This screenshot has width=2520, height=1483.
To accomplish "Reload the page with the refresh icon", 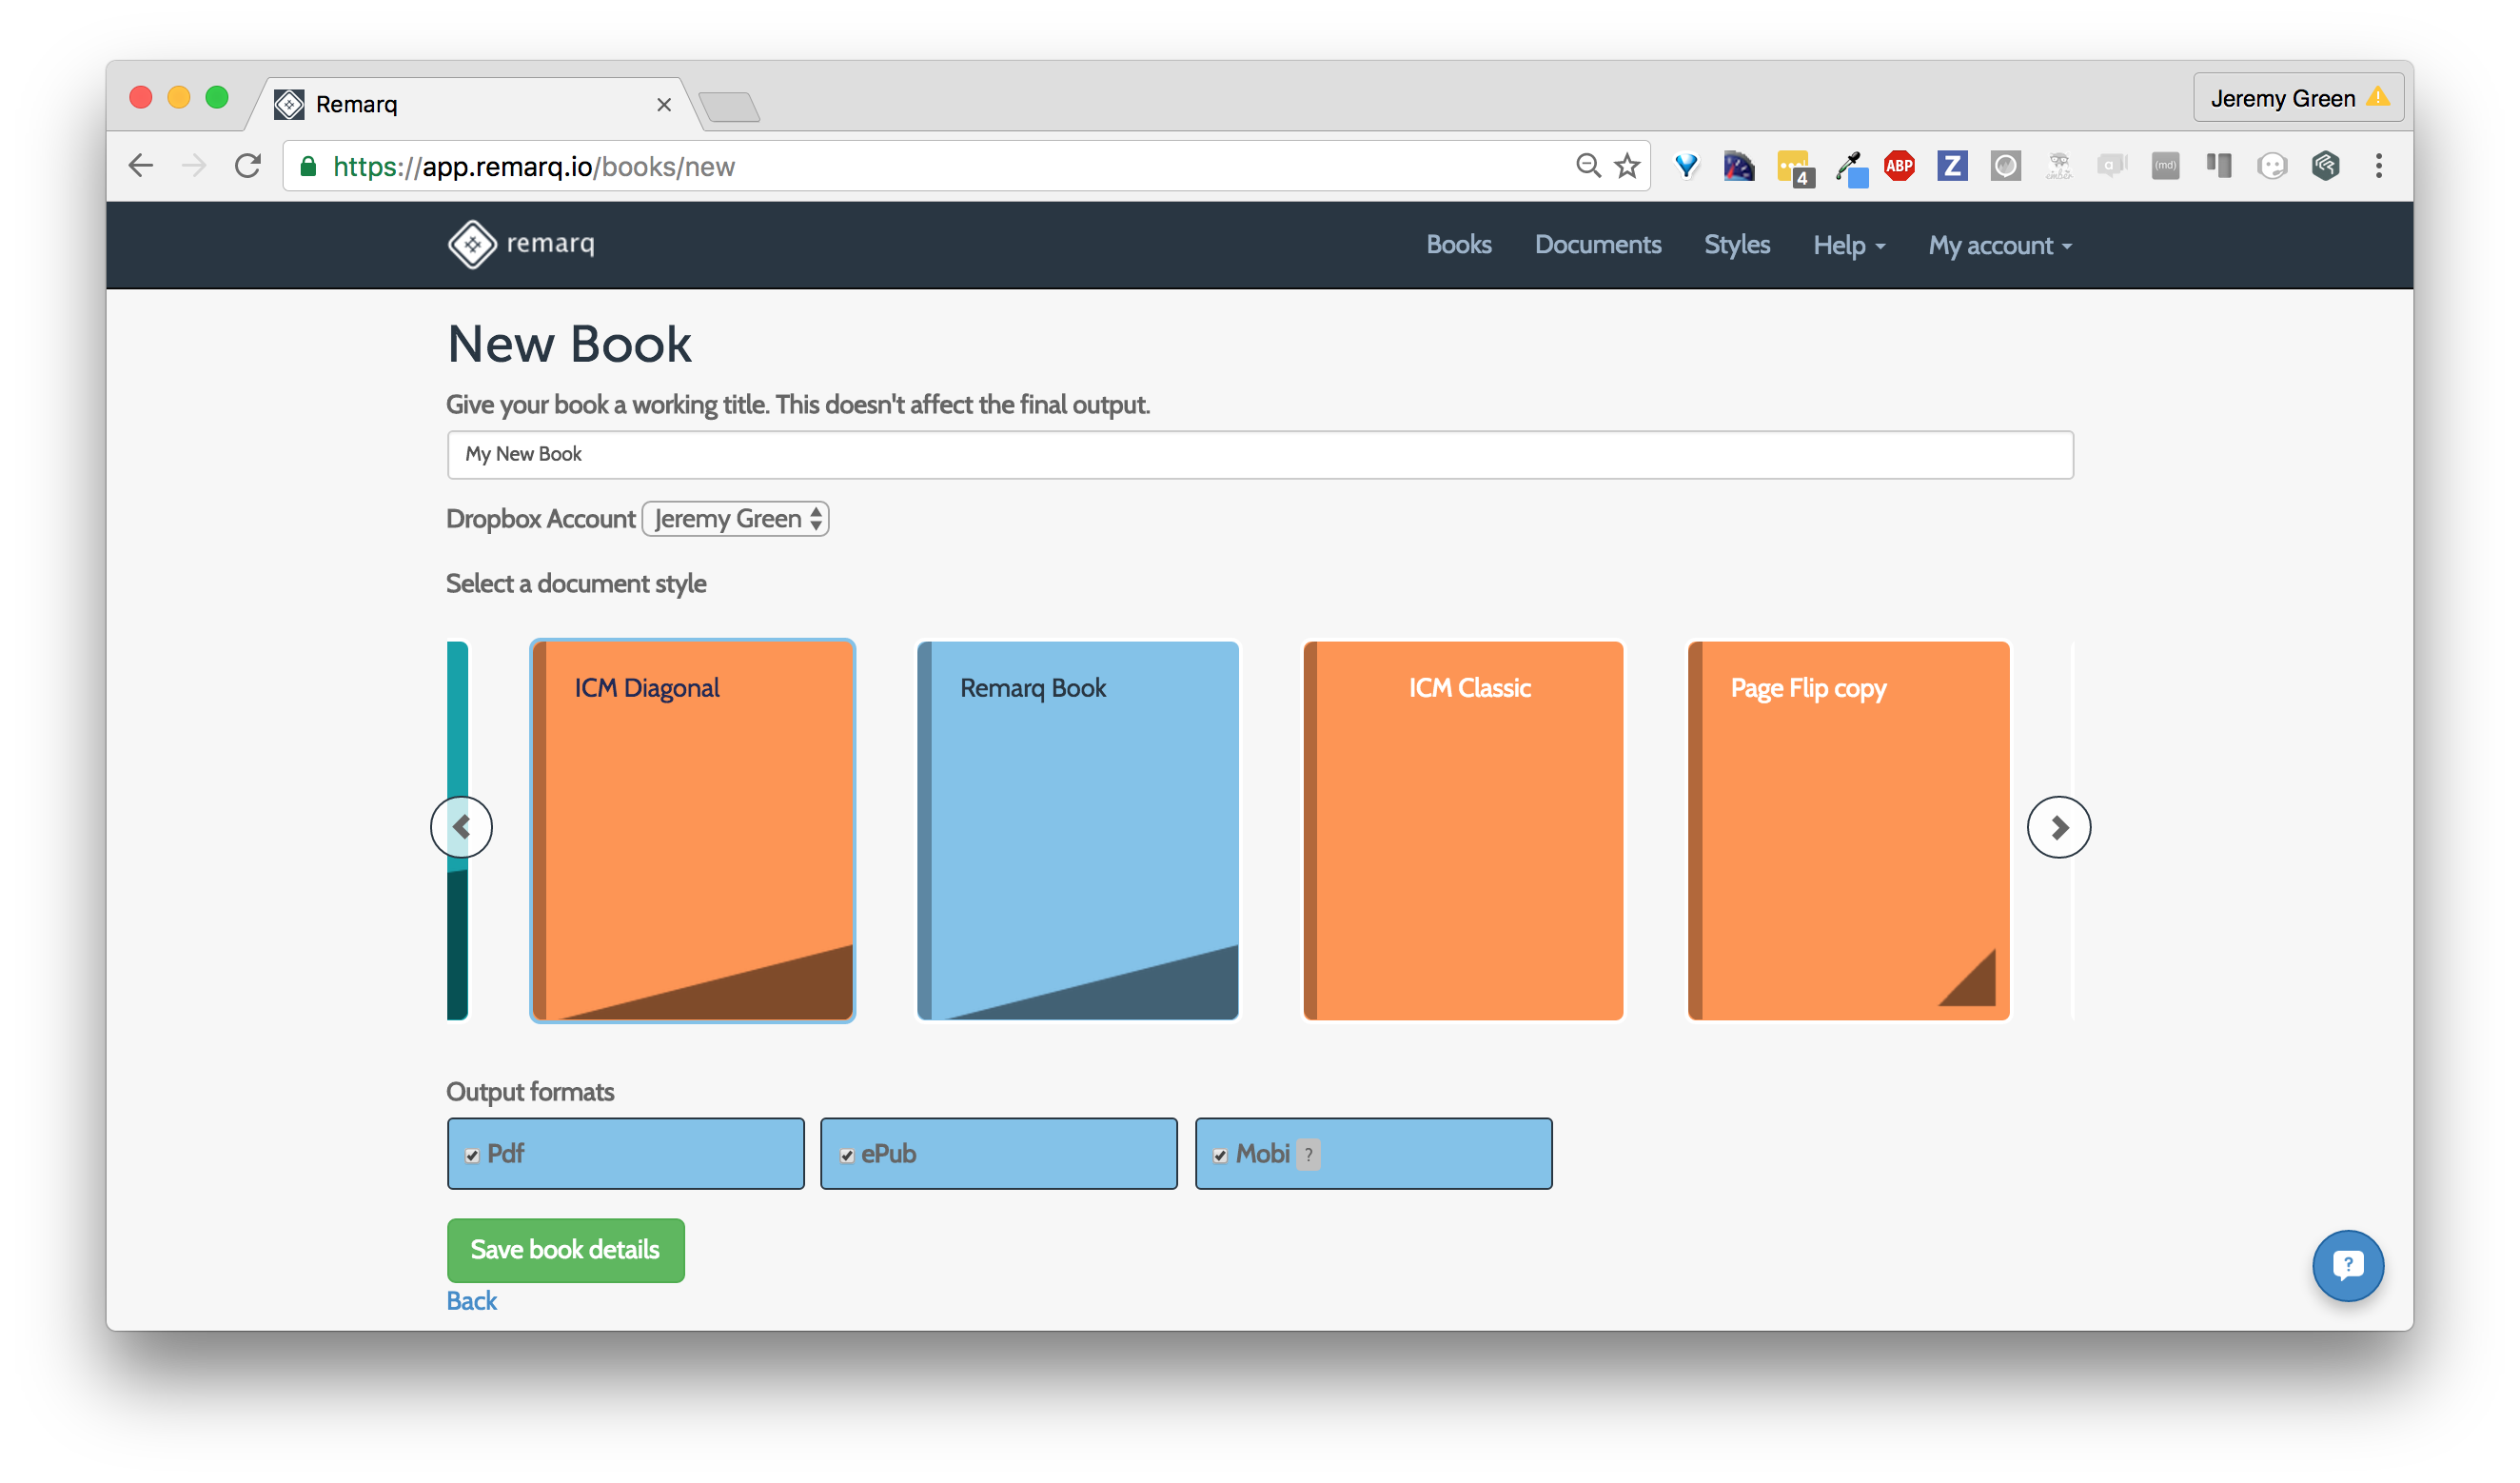I will click(x=248, y=166).
